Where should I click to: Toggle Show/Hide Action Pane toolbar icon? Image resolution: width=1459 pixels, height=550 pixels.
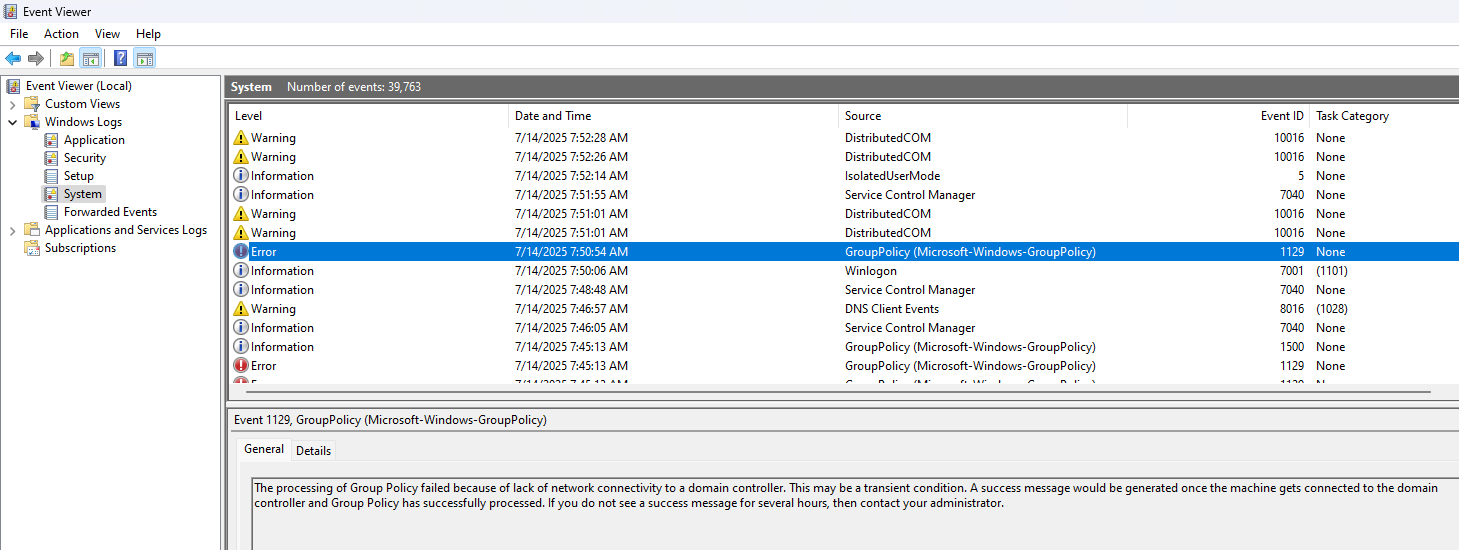tap(144, 58)
